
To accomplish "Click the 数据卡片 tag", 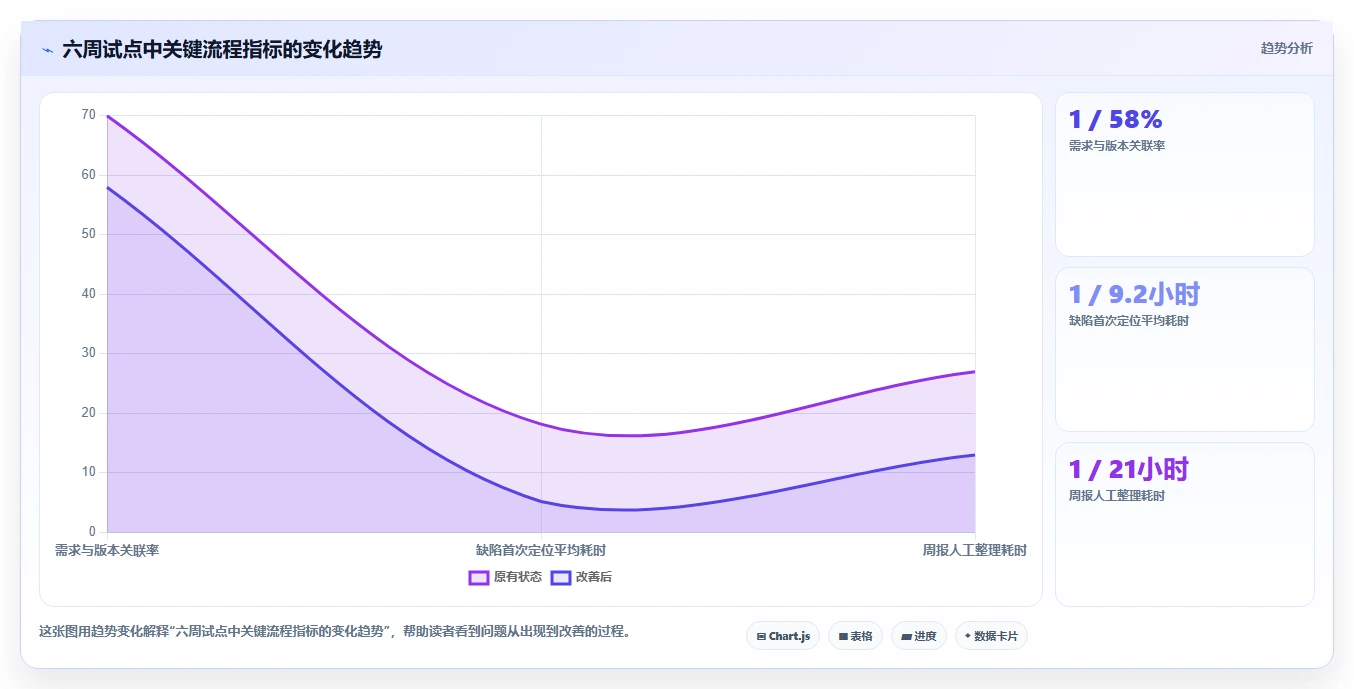I will click(x=991, y=636).
